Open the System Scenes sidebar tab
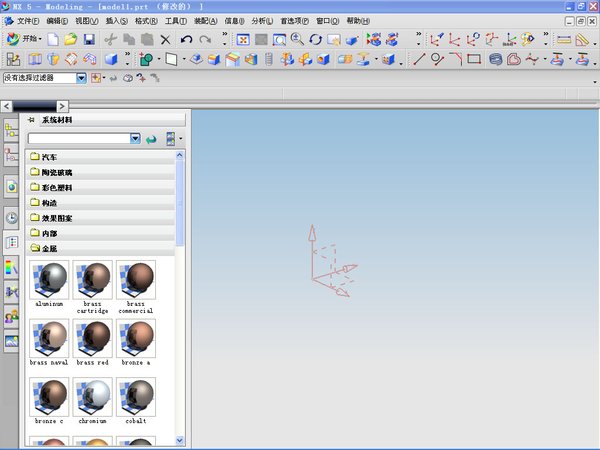600x450 pixels. coord(11,341)
